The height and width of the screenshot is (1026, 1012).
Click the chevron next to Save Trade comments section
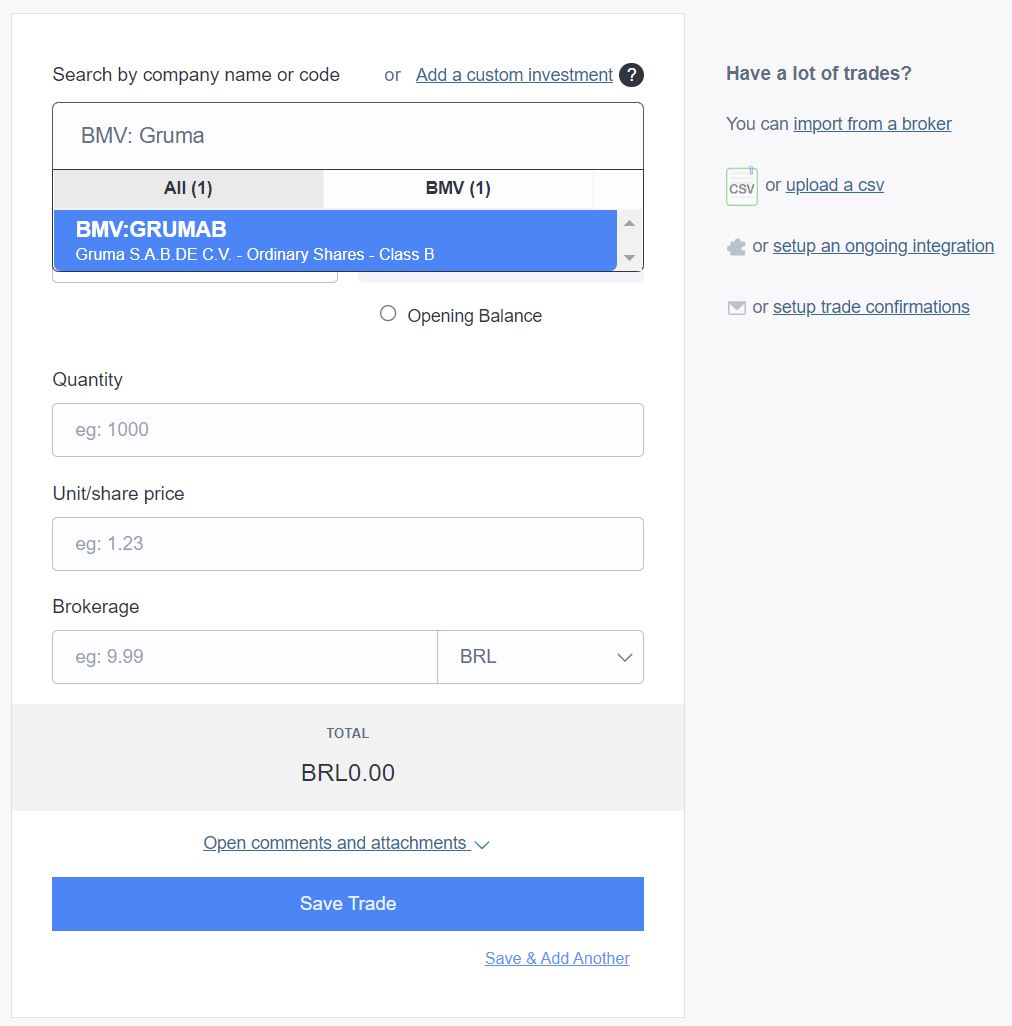click(x=481, y=845)
